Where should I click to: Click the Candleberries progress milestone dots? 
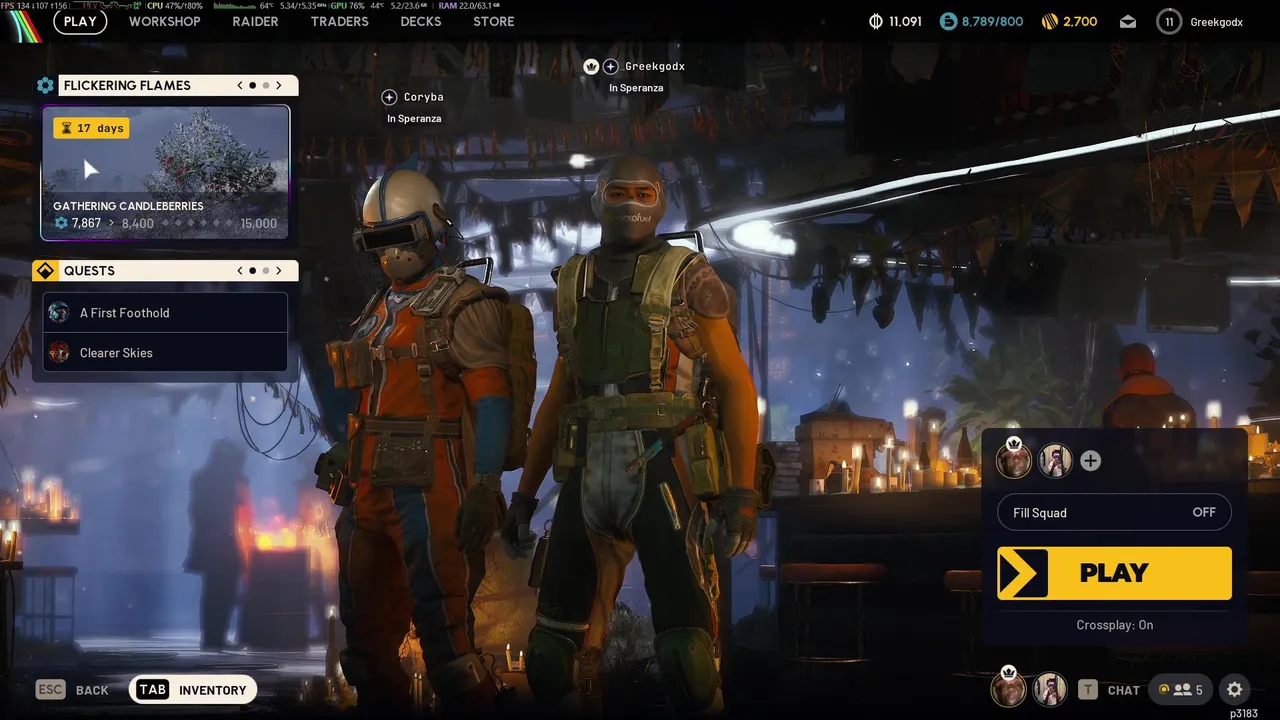tap(196, 224)
